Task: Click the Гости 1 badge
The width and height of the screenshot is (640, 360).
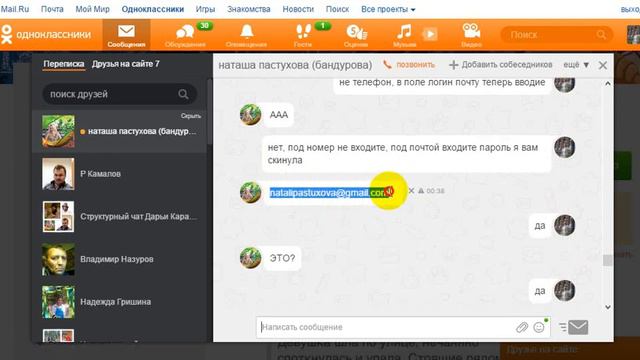Action: point(323,26)
